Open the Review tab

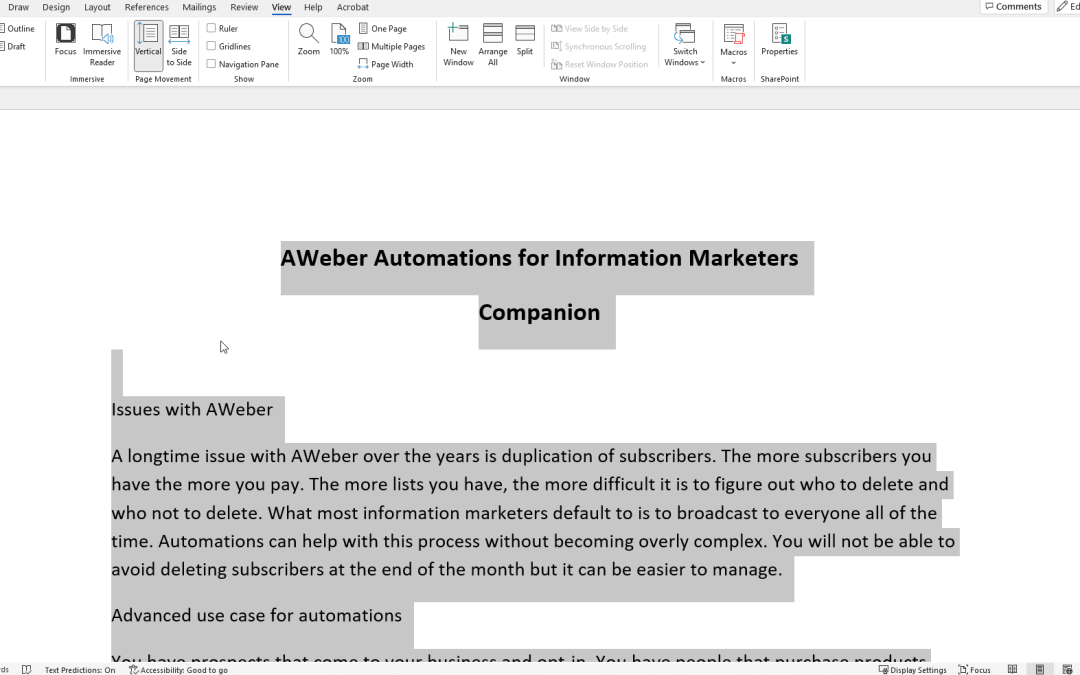tap(244, 7)
